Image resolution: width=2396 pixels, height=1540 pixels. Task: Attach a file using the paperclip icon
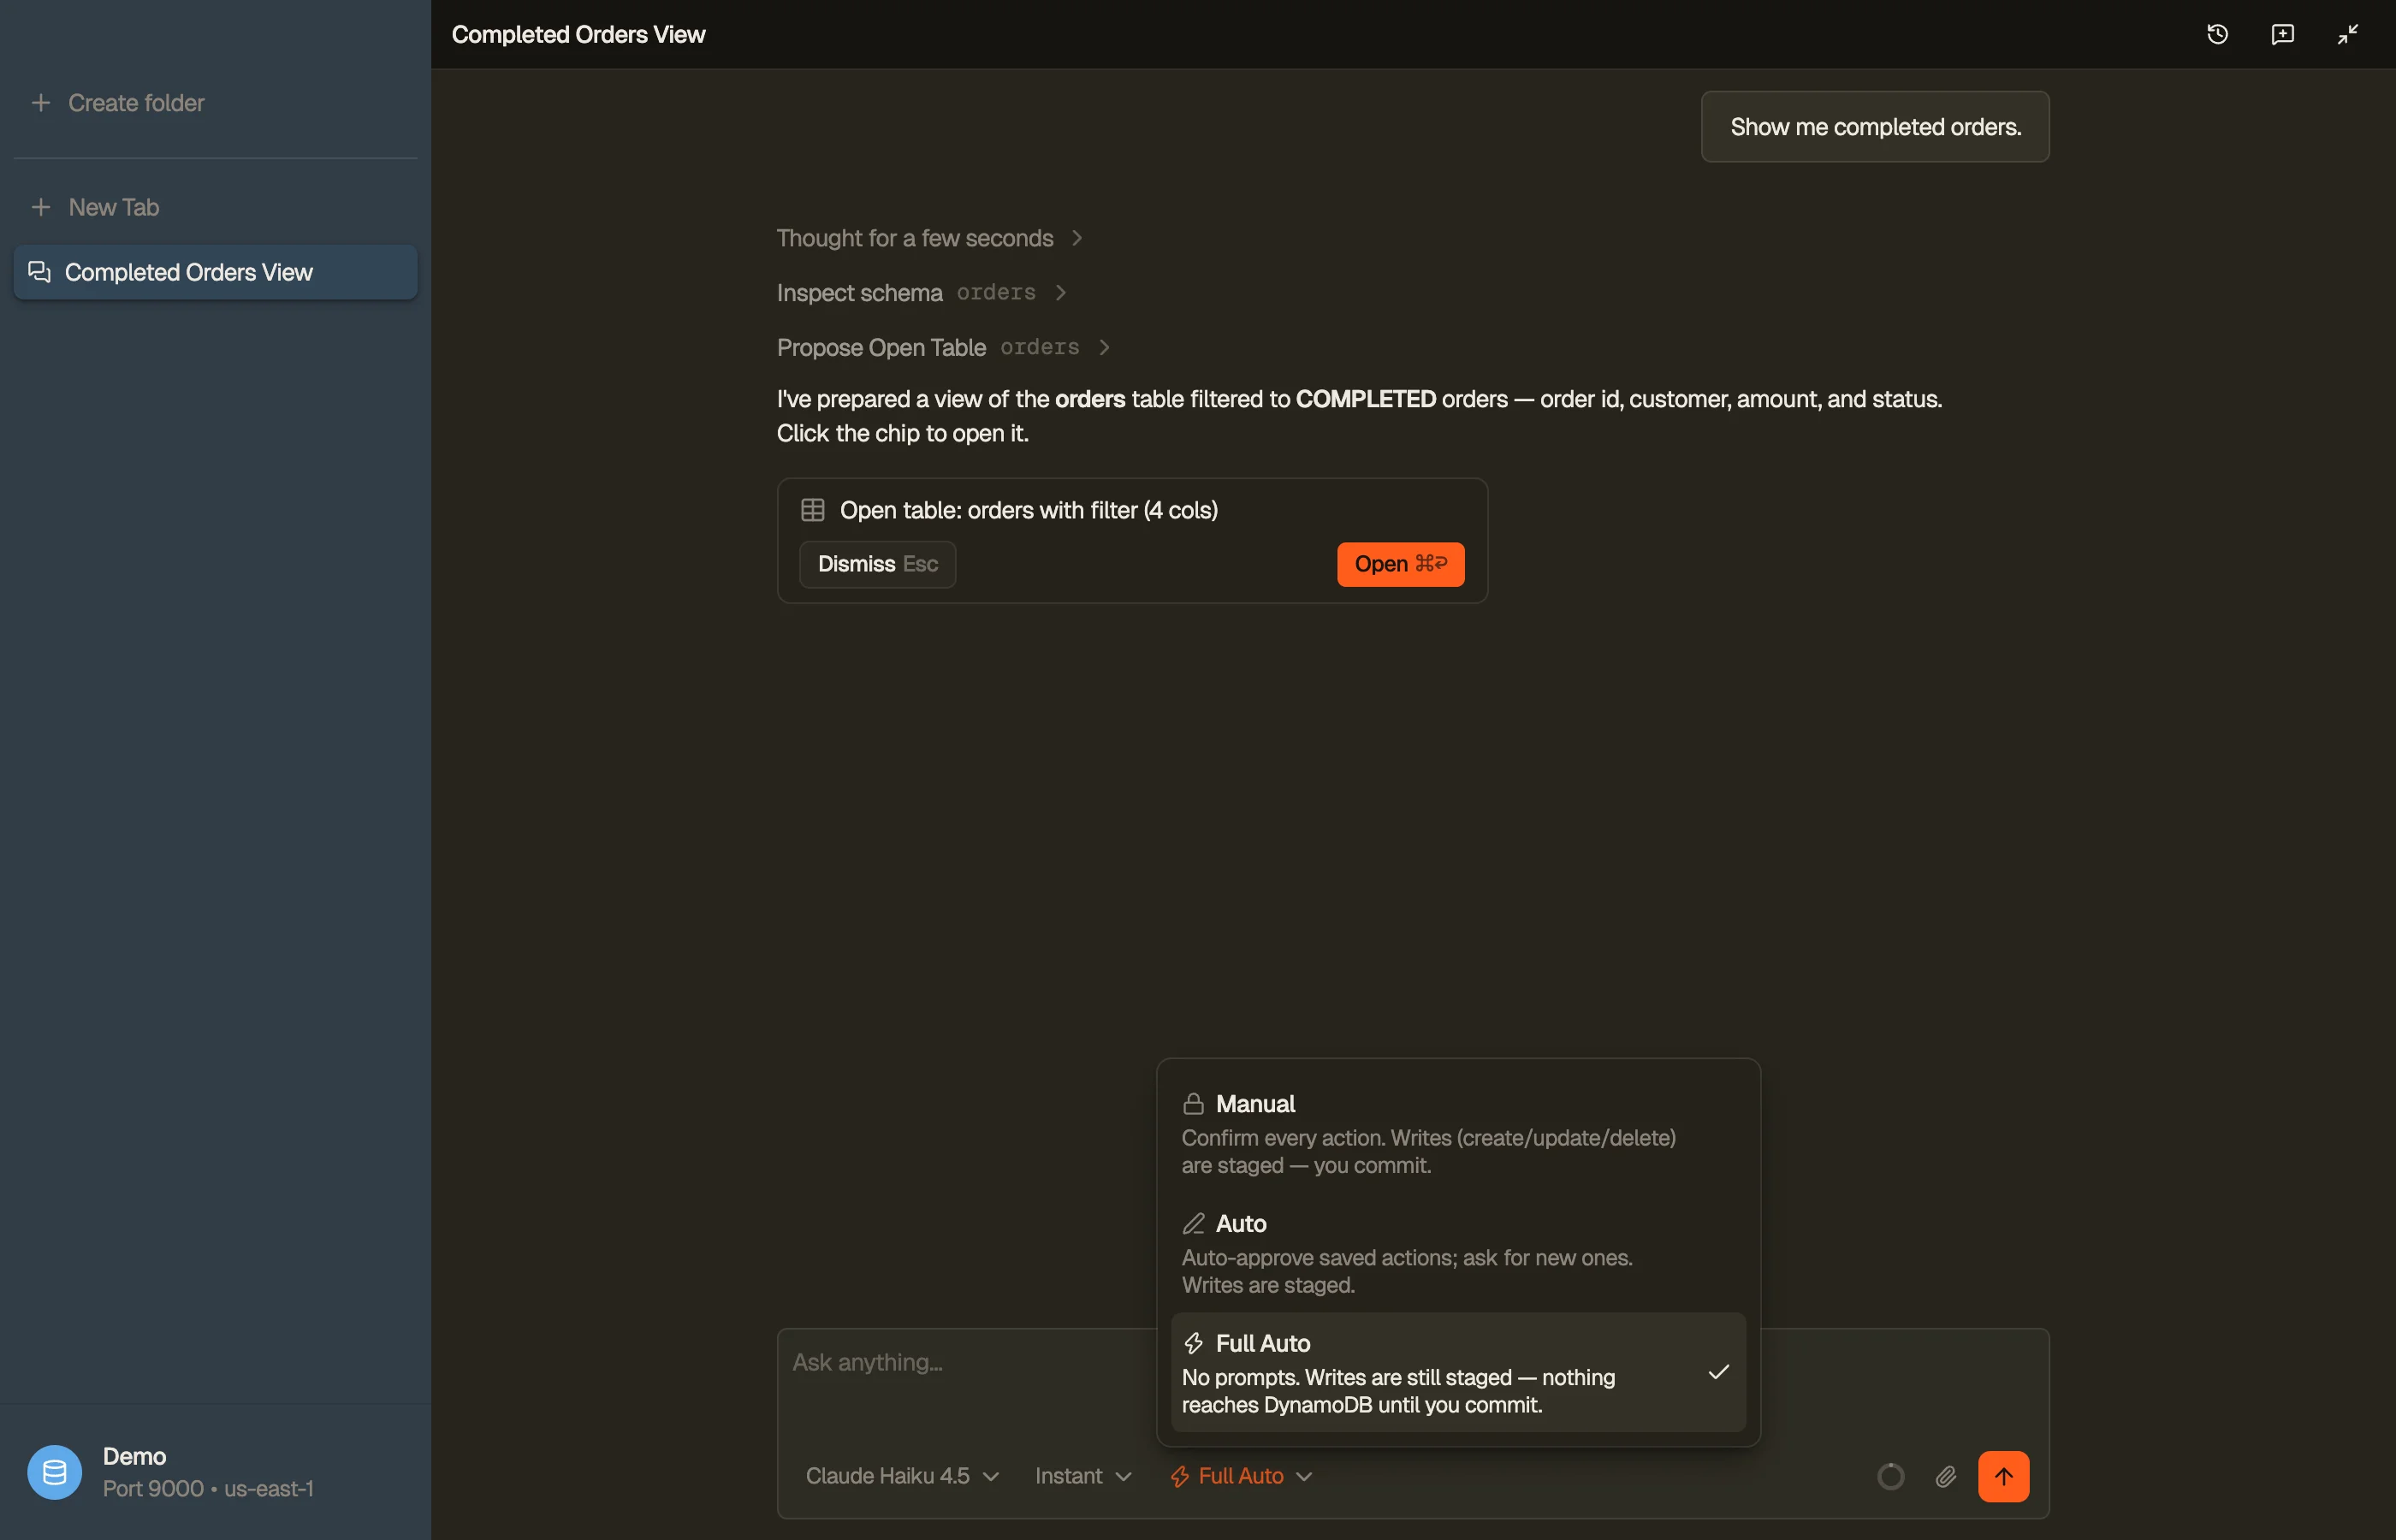1945,1476
